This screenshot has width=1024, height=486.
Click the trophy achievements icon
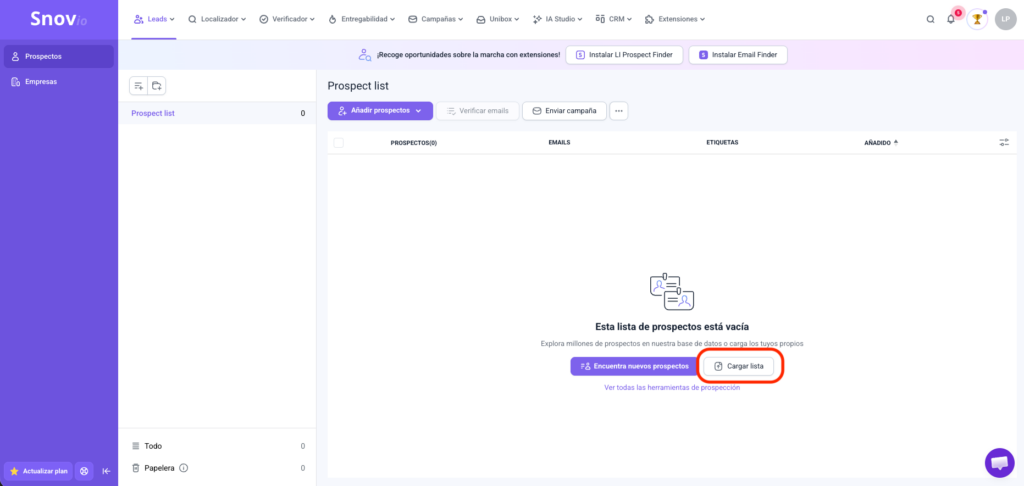(x=977, y=19)
